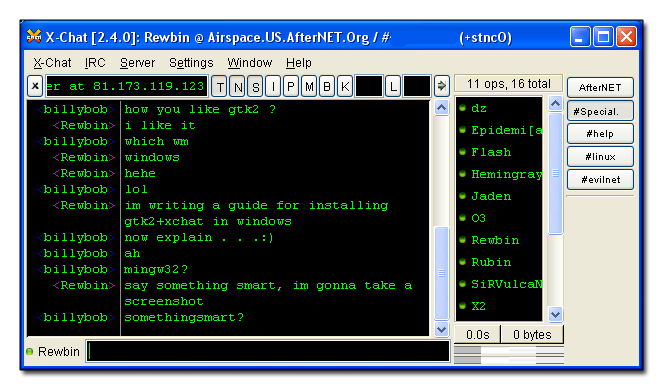Image resolution: width=663 pixels, height=390 pixels.
Task: Toggle channel mode B
Action: pos(327,87)
